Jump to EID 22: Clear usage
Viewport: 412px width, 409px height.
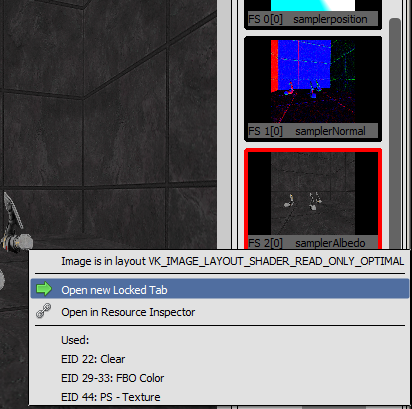pos(93,359)
